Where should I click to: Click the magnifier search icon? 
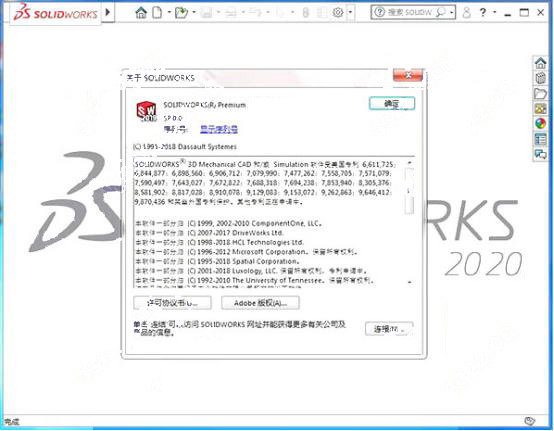441,12
